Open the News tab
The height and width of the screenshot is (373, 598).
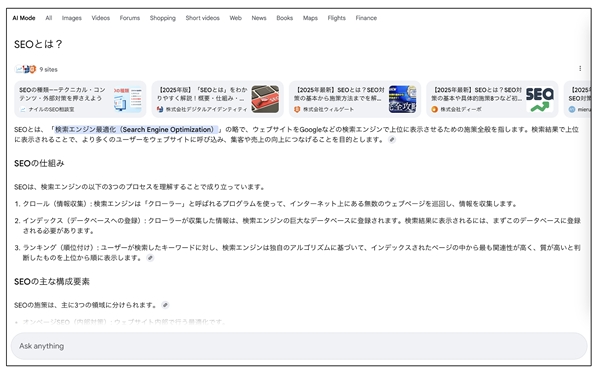[259, 18]
